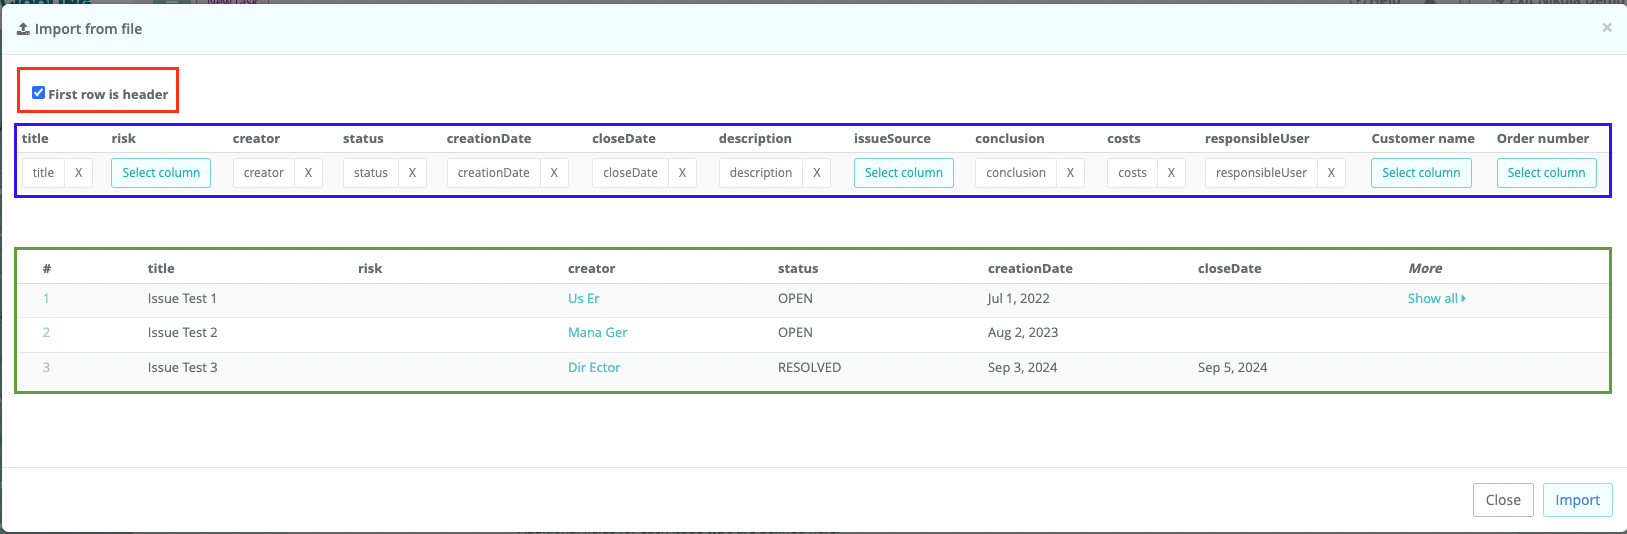
Task: Open Select column dropdown for Customer name
Action: [1421, 173]
